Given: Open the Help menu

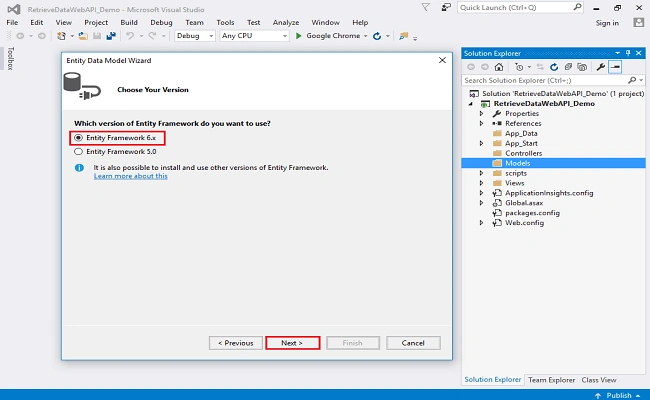Looking at the screenshot, I should [360, 22].
